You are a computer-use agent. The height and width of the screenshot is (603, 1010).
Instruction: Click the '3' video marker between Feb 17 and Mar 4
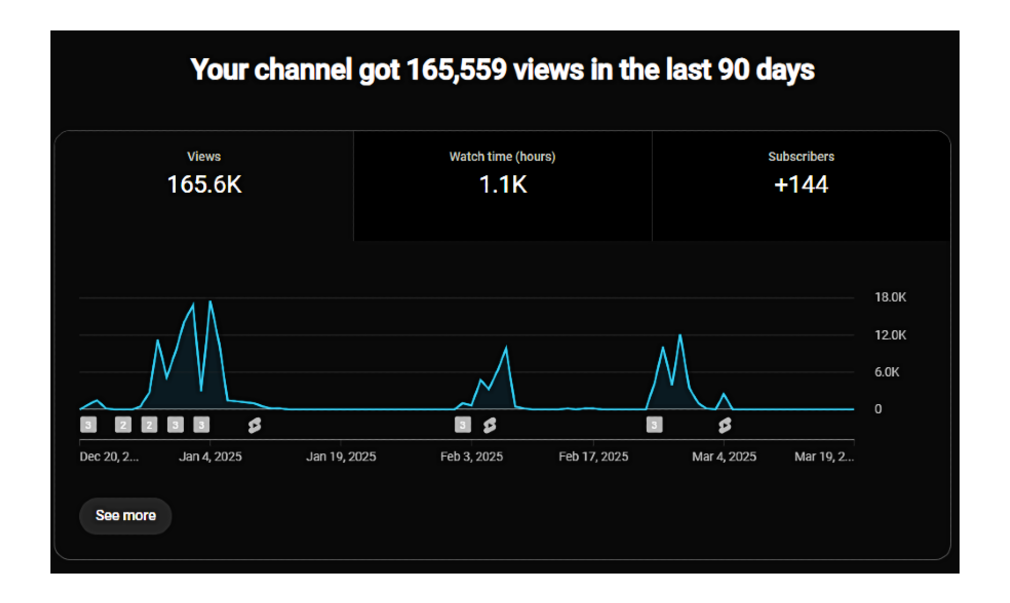pos(654,425)
